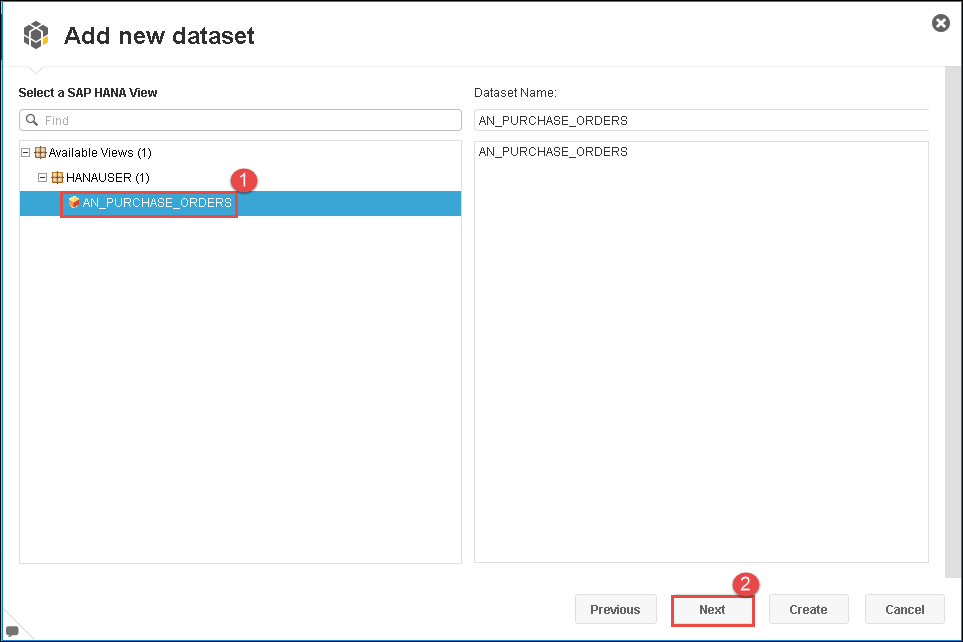Click the HANAUSER package icon
This screenshot has width=963, height=642.
click(58, 178)
